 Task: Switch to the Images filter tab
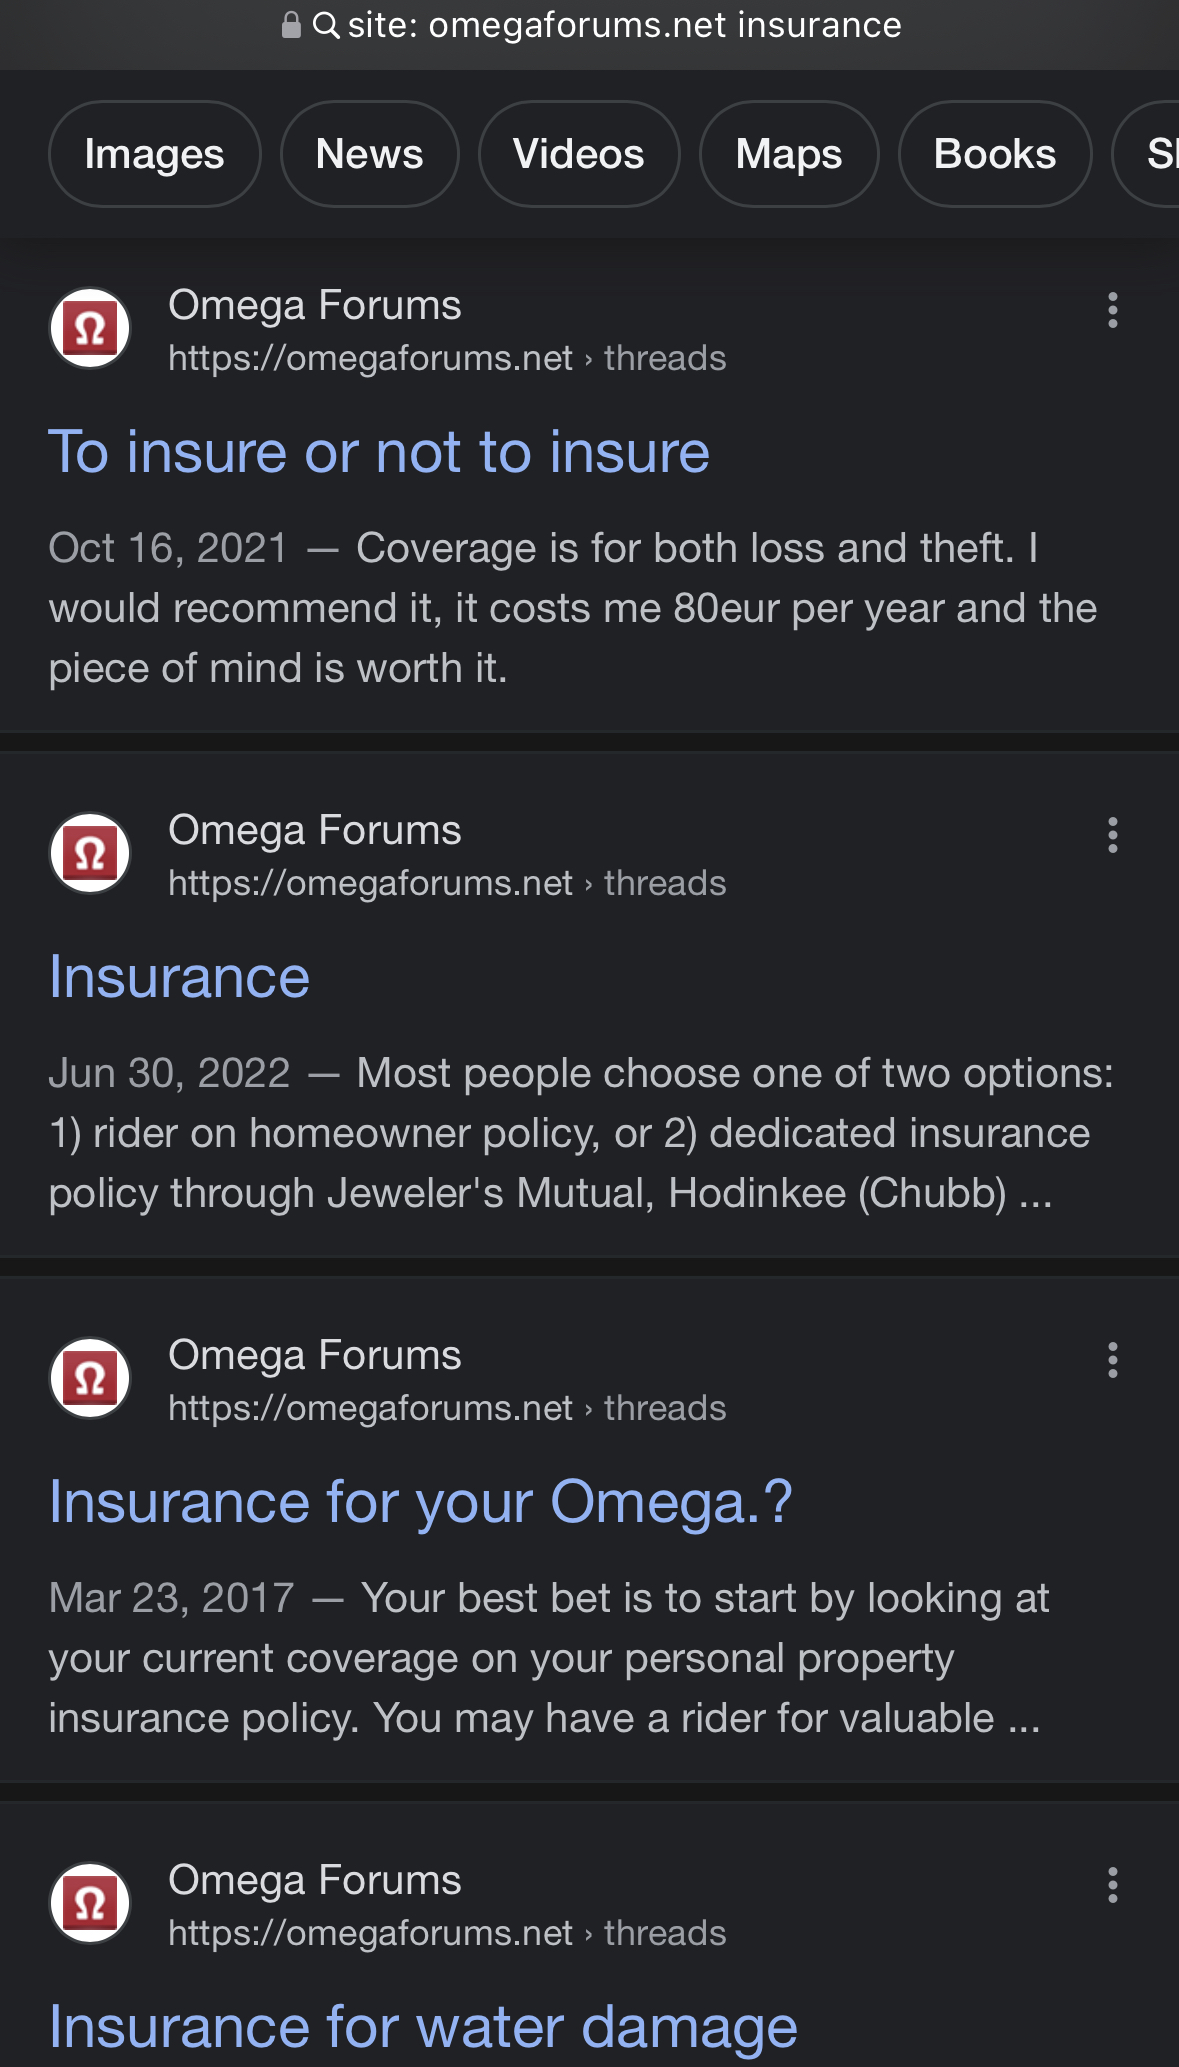154,154
